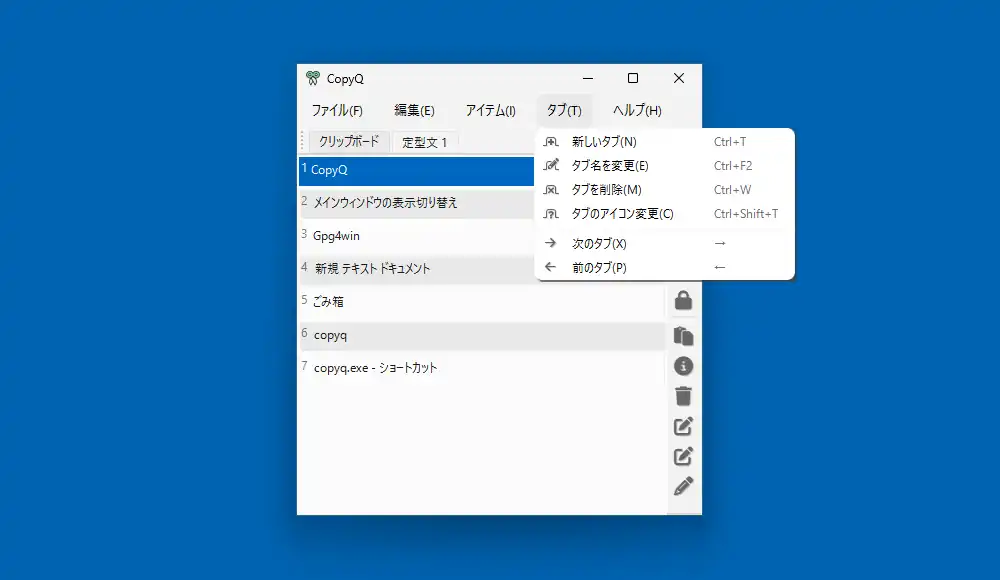1000x580 pixels.
Task: Expand the アイテム(I) menu
Action: pyautogui.click(x=490, y=111)
